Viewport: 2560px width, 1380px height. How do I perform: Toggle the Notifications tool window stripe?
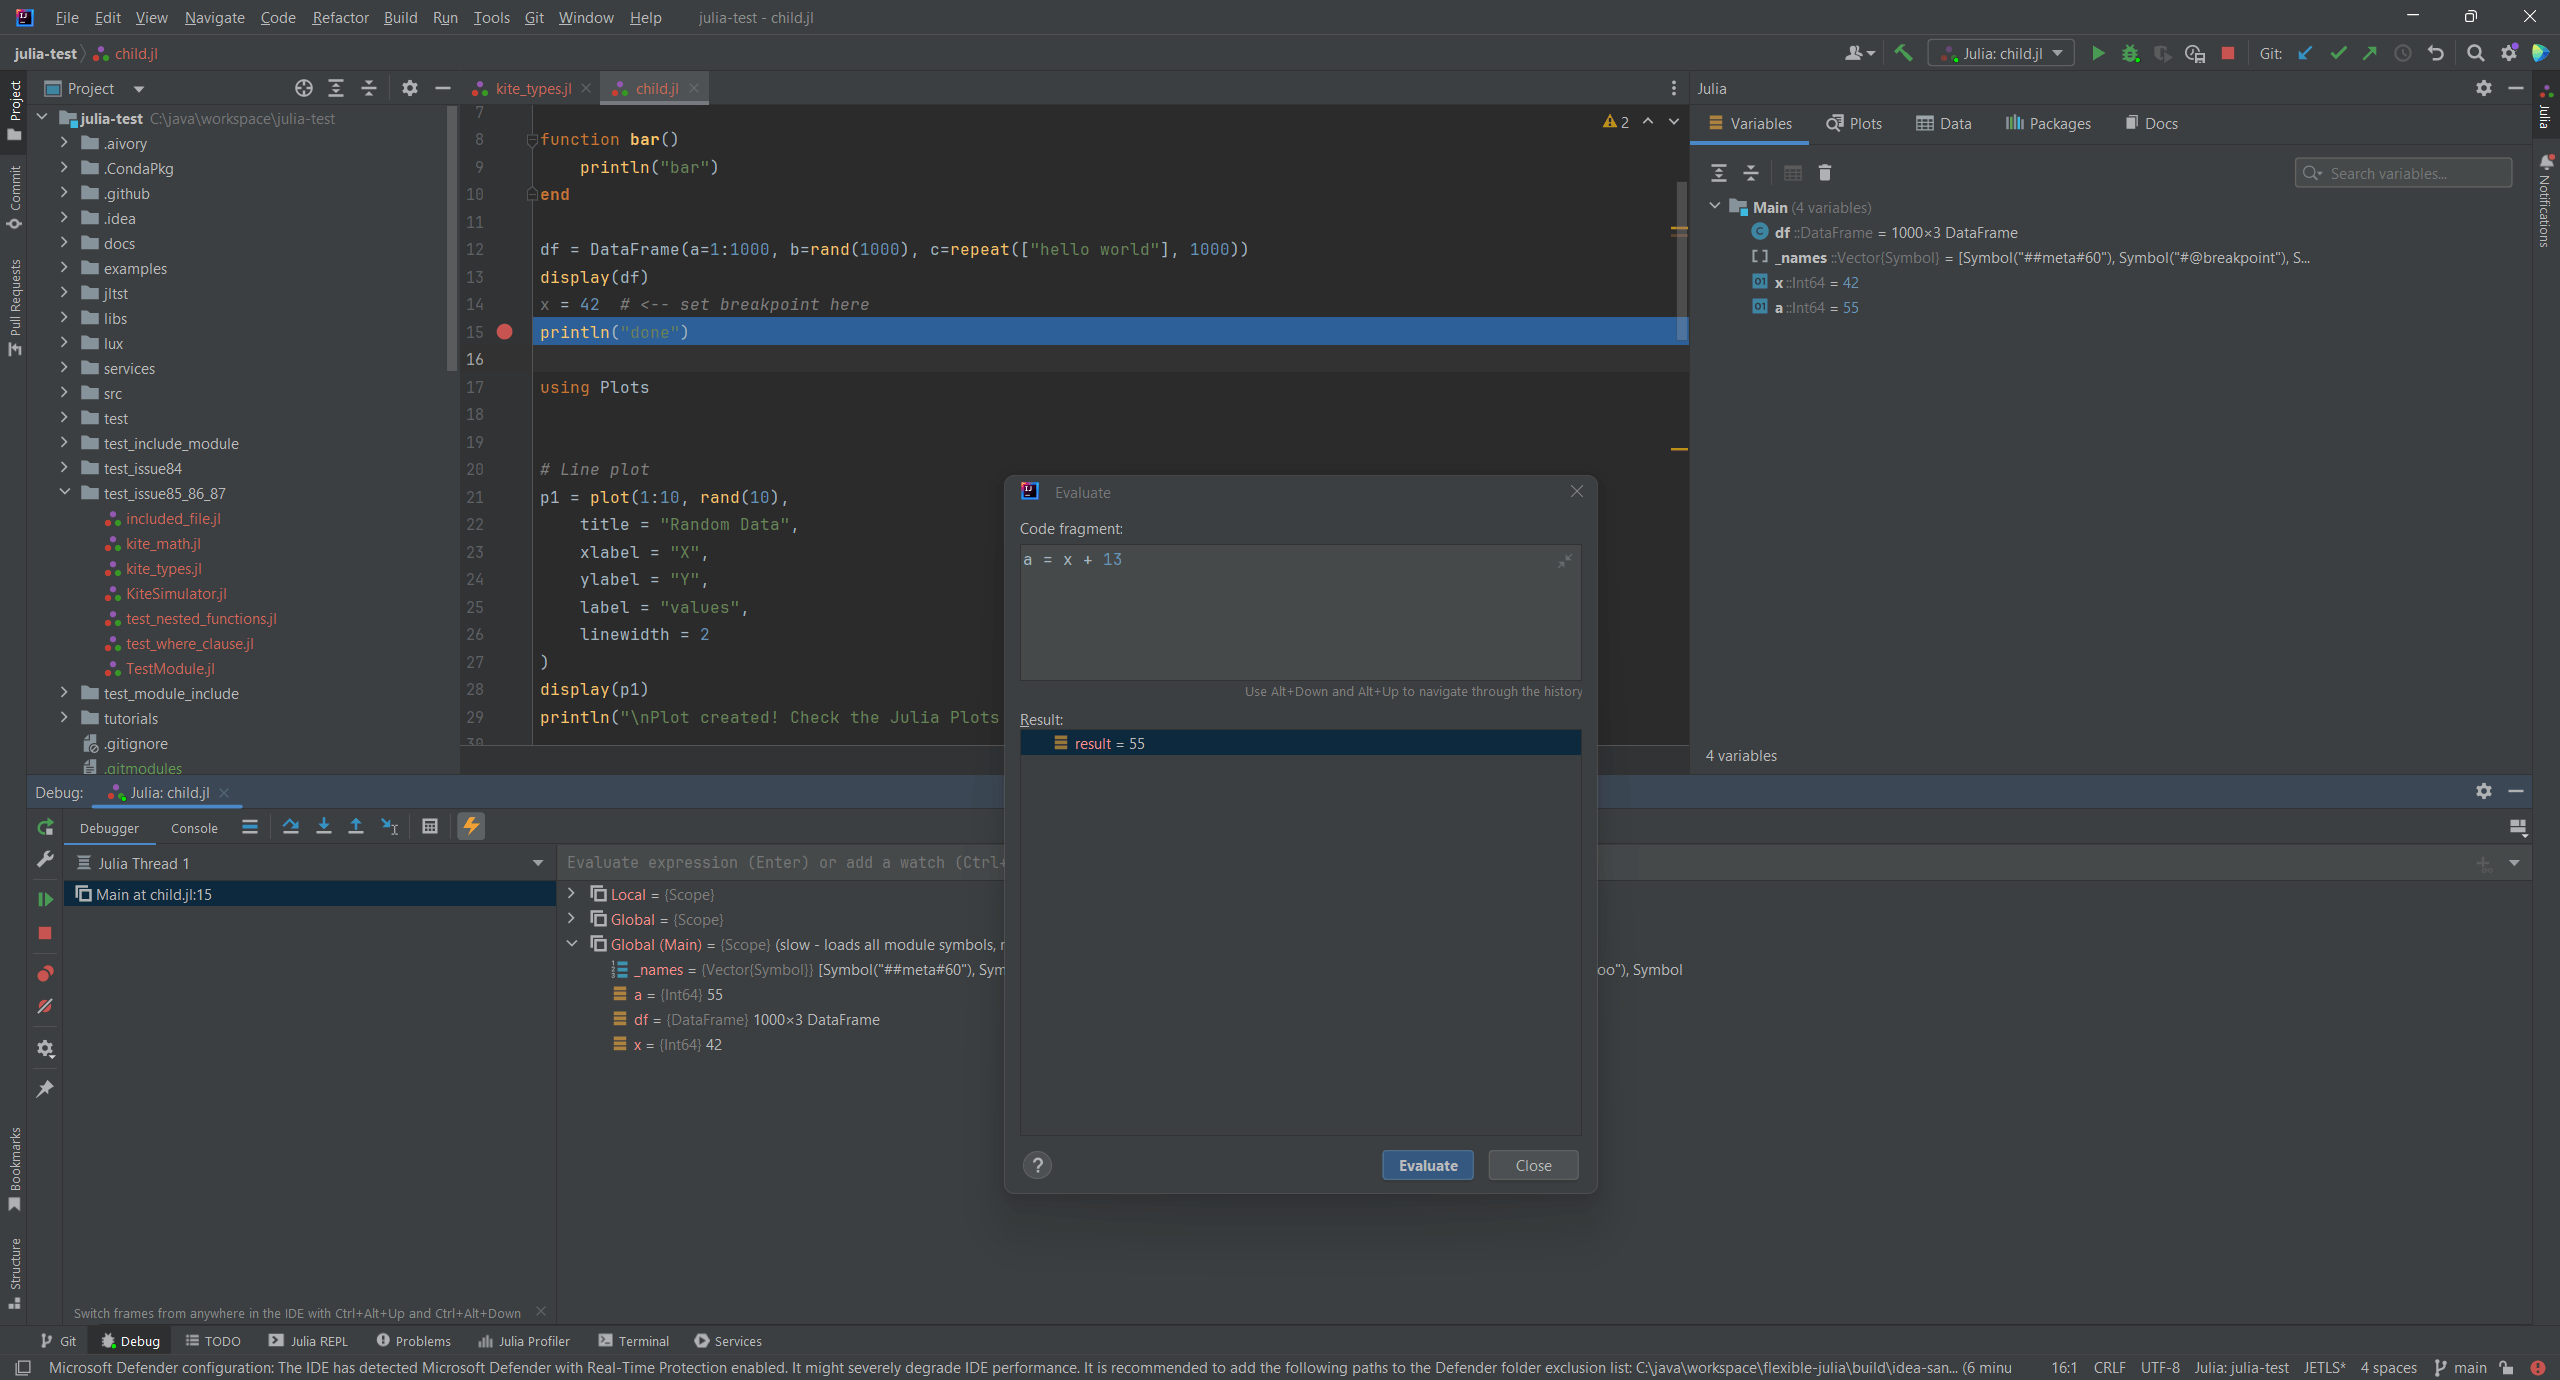pos(2545,200)
